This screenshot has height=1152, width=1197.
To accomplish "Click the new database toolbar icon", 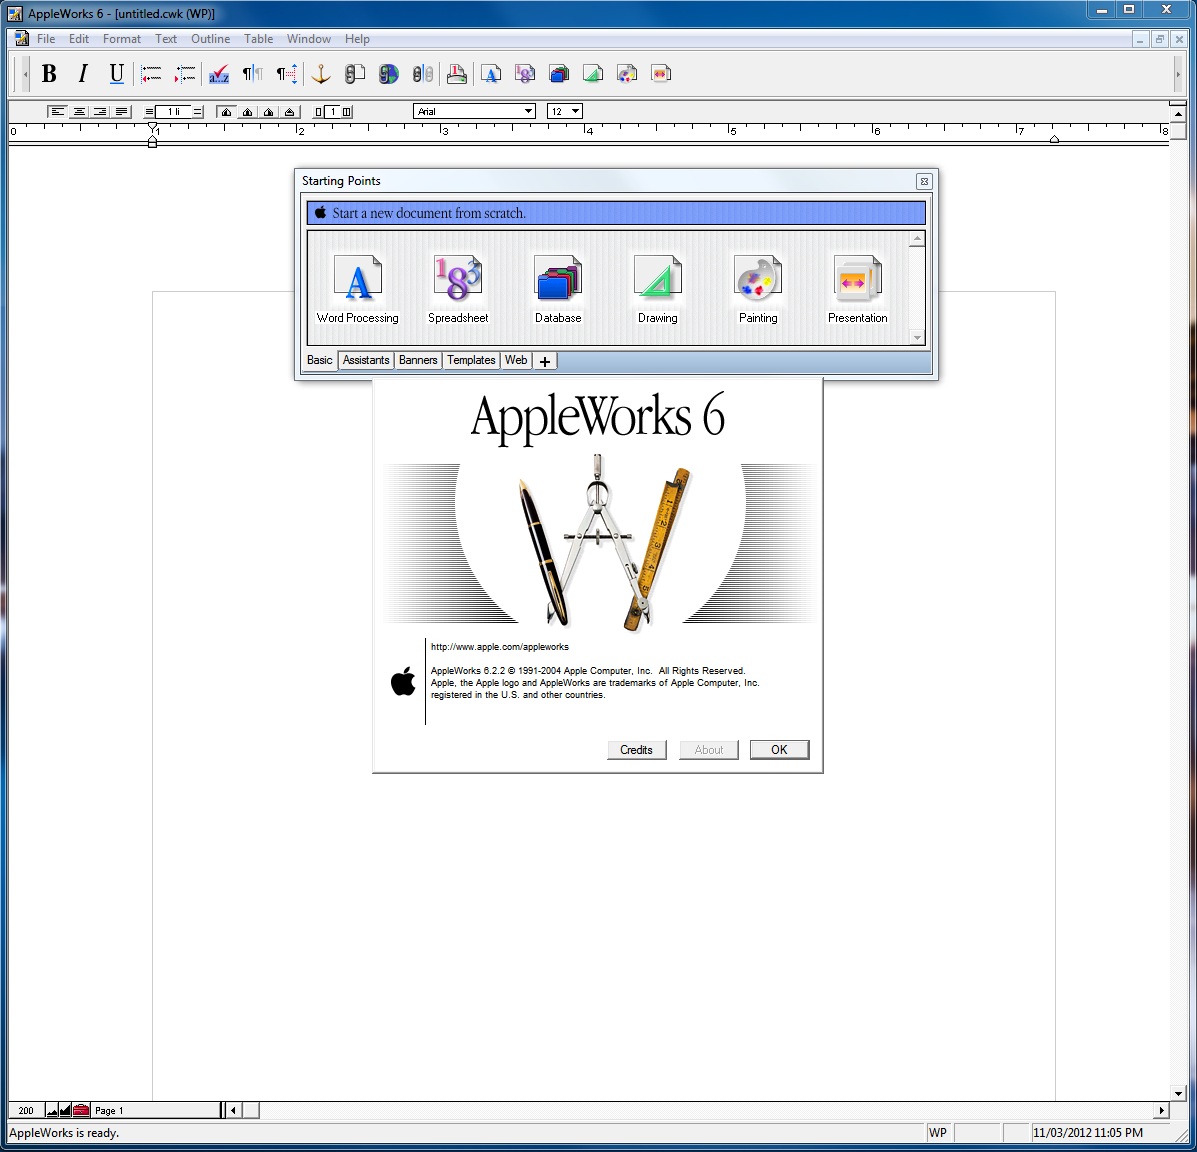I will point(559,73).
